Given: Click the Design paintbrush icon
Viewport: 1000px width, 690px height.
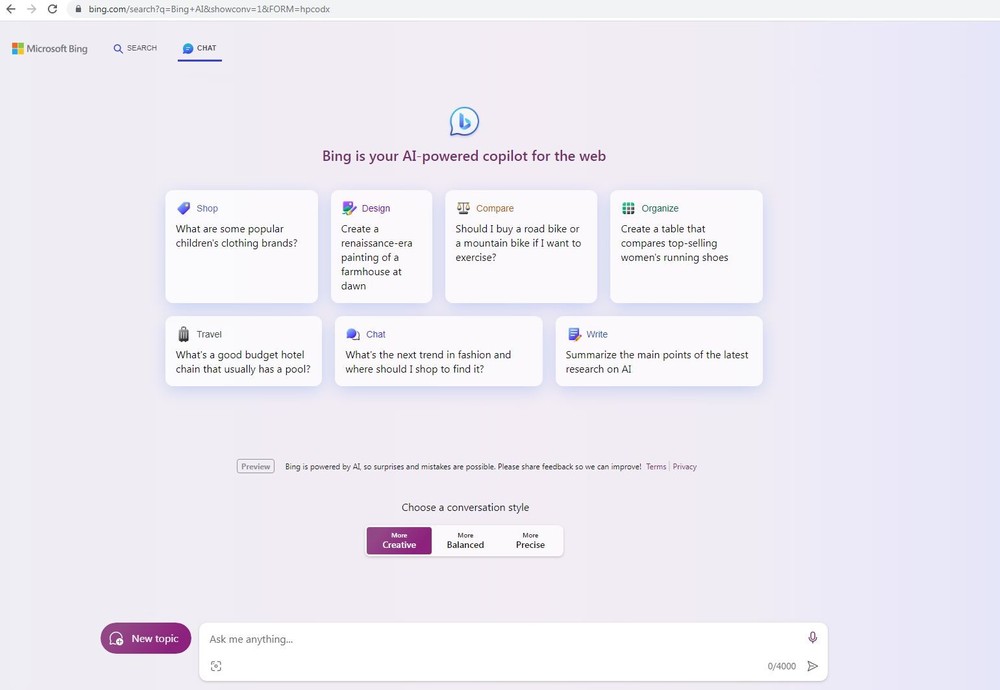Looking at the screenshot, I should coord(349,208).
